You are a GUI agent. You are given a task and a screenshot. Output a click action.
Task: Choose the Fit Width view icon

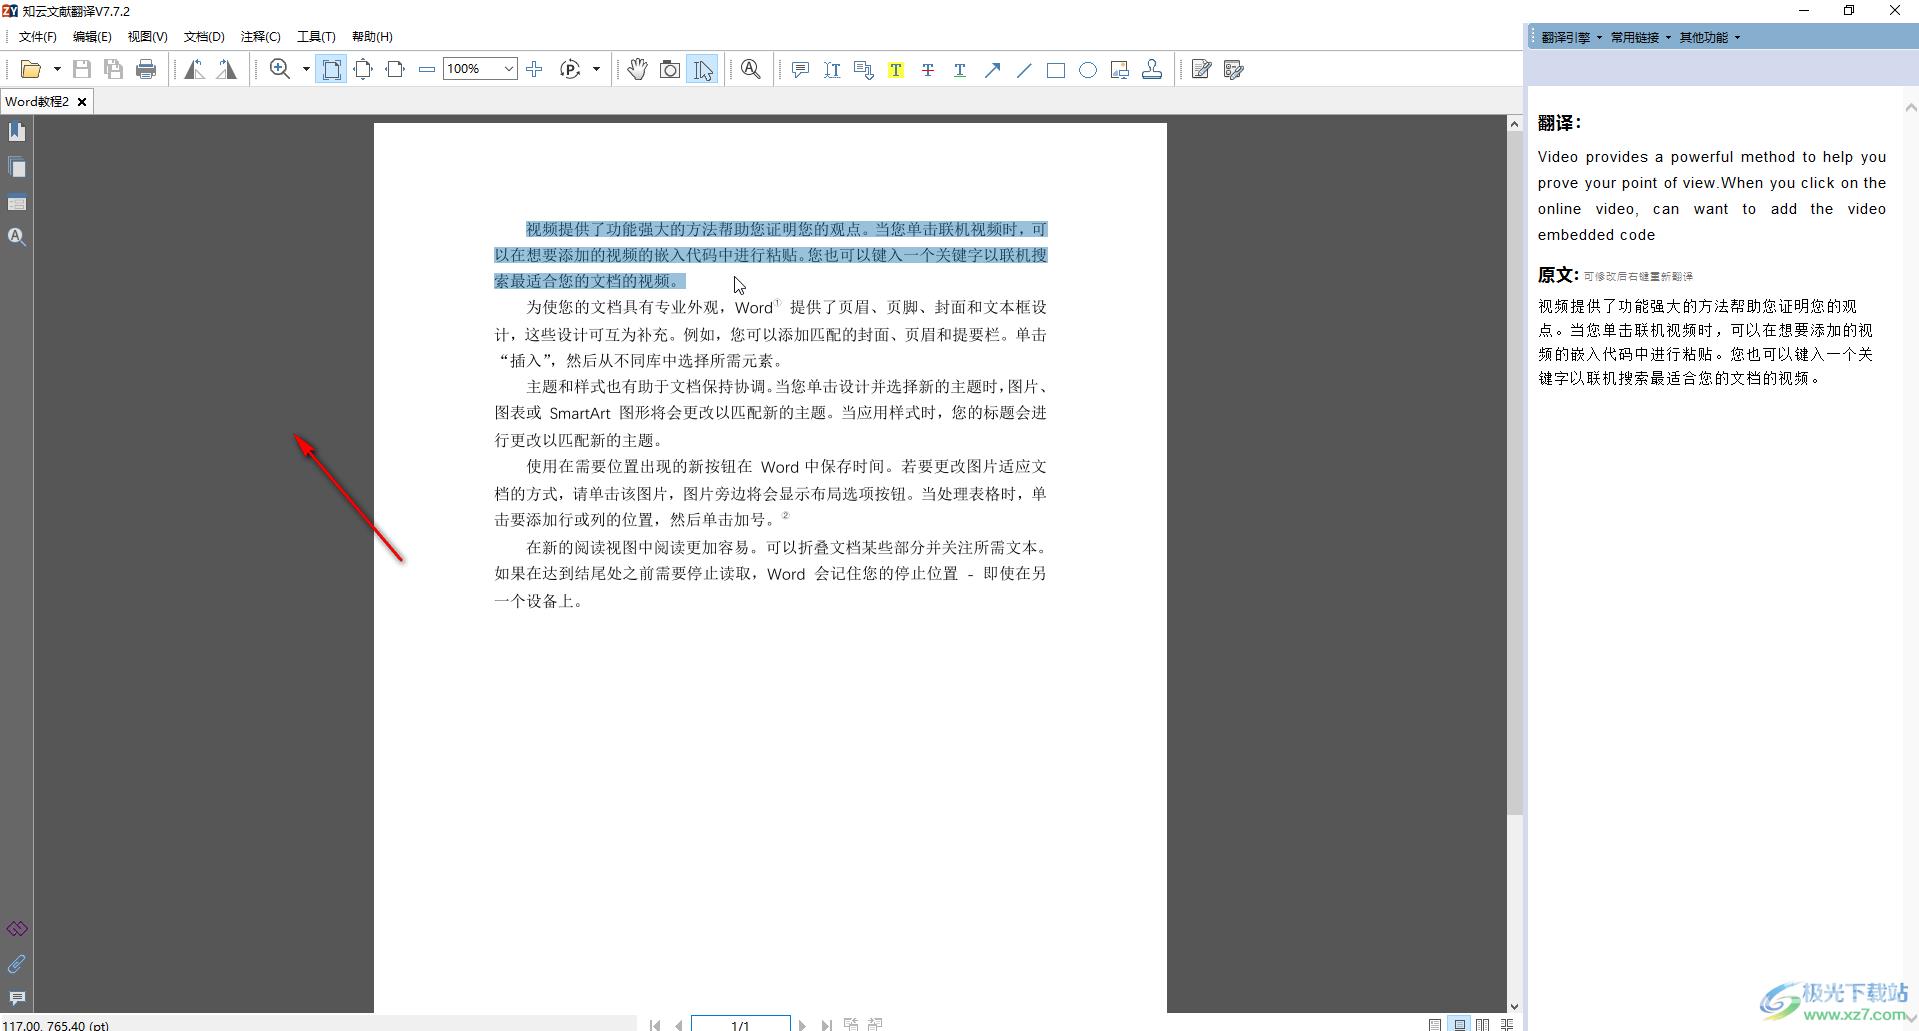[x=395, y=69]
